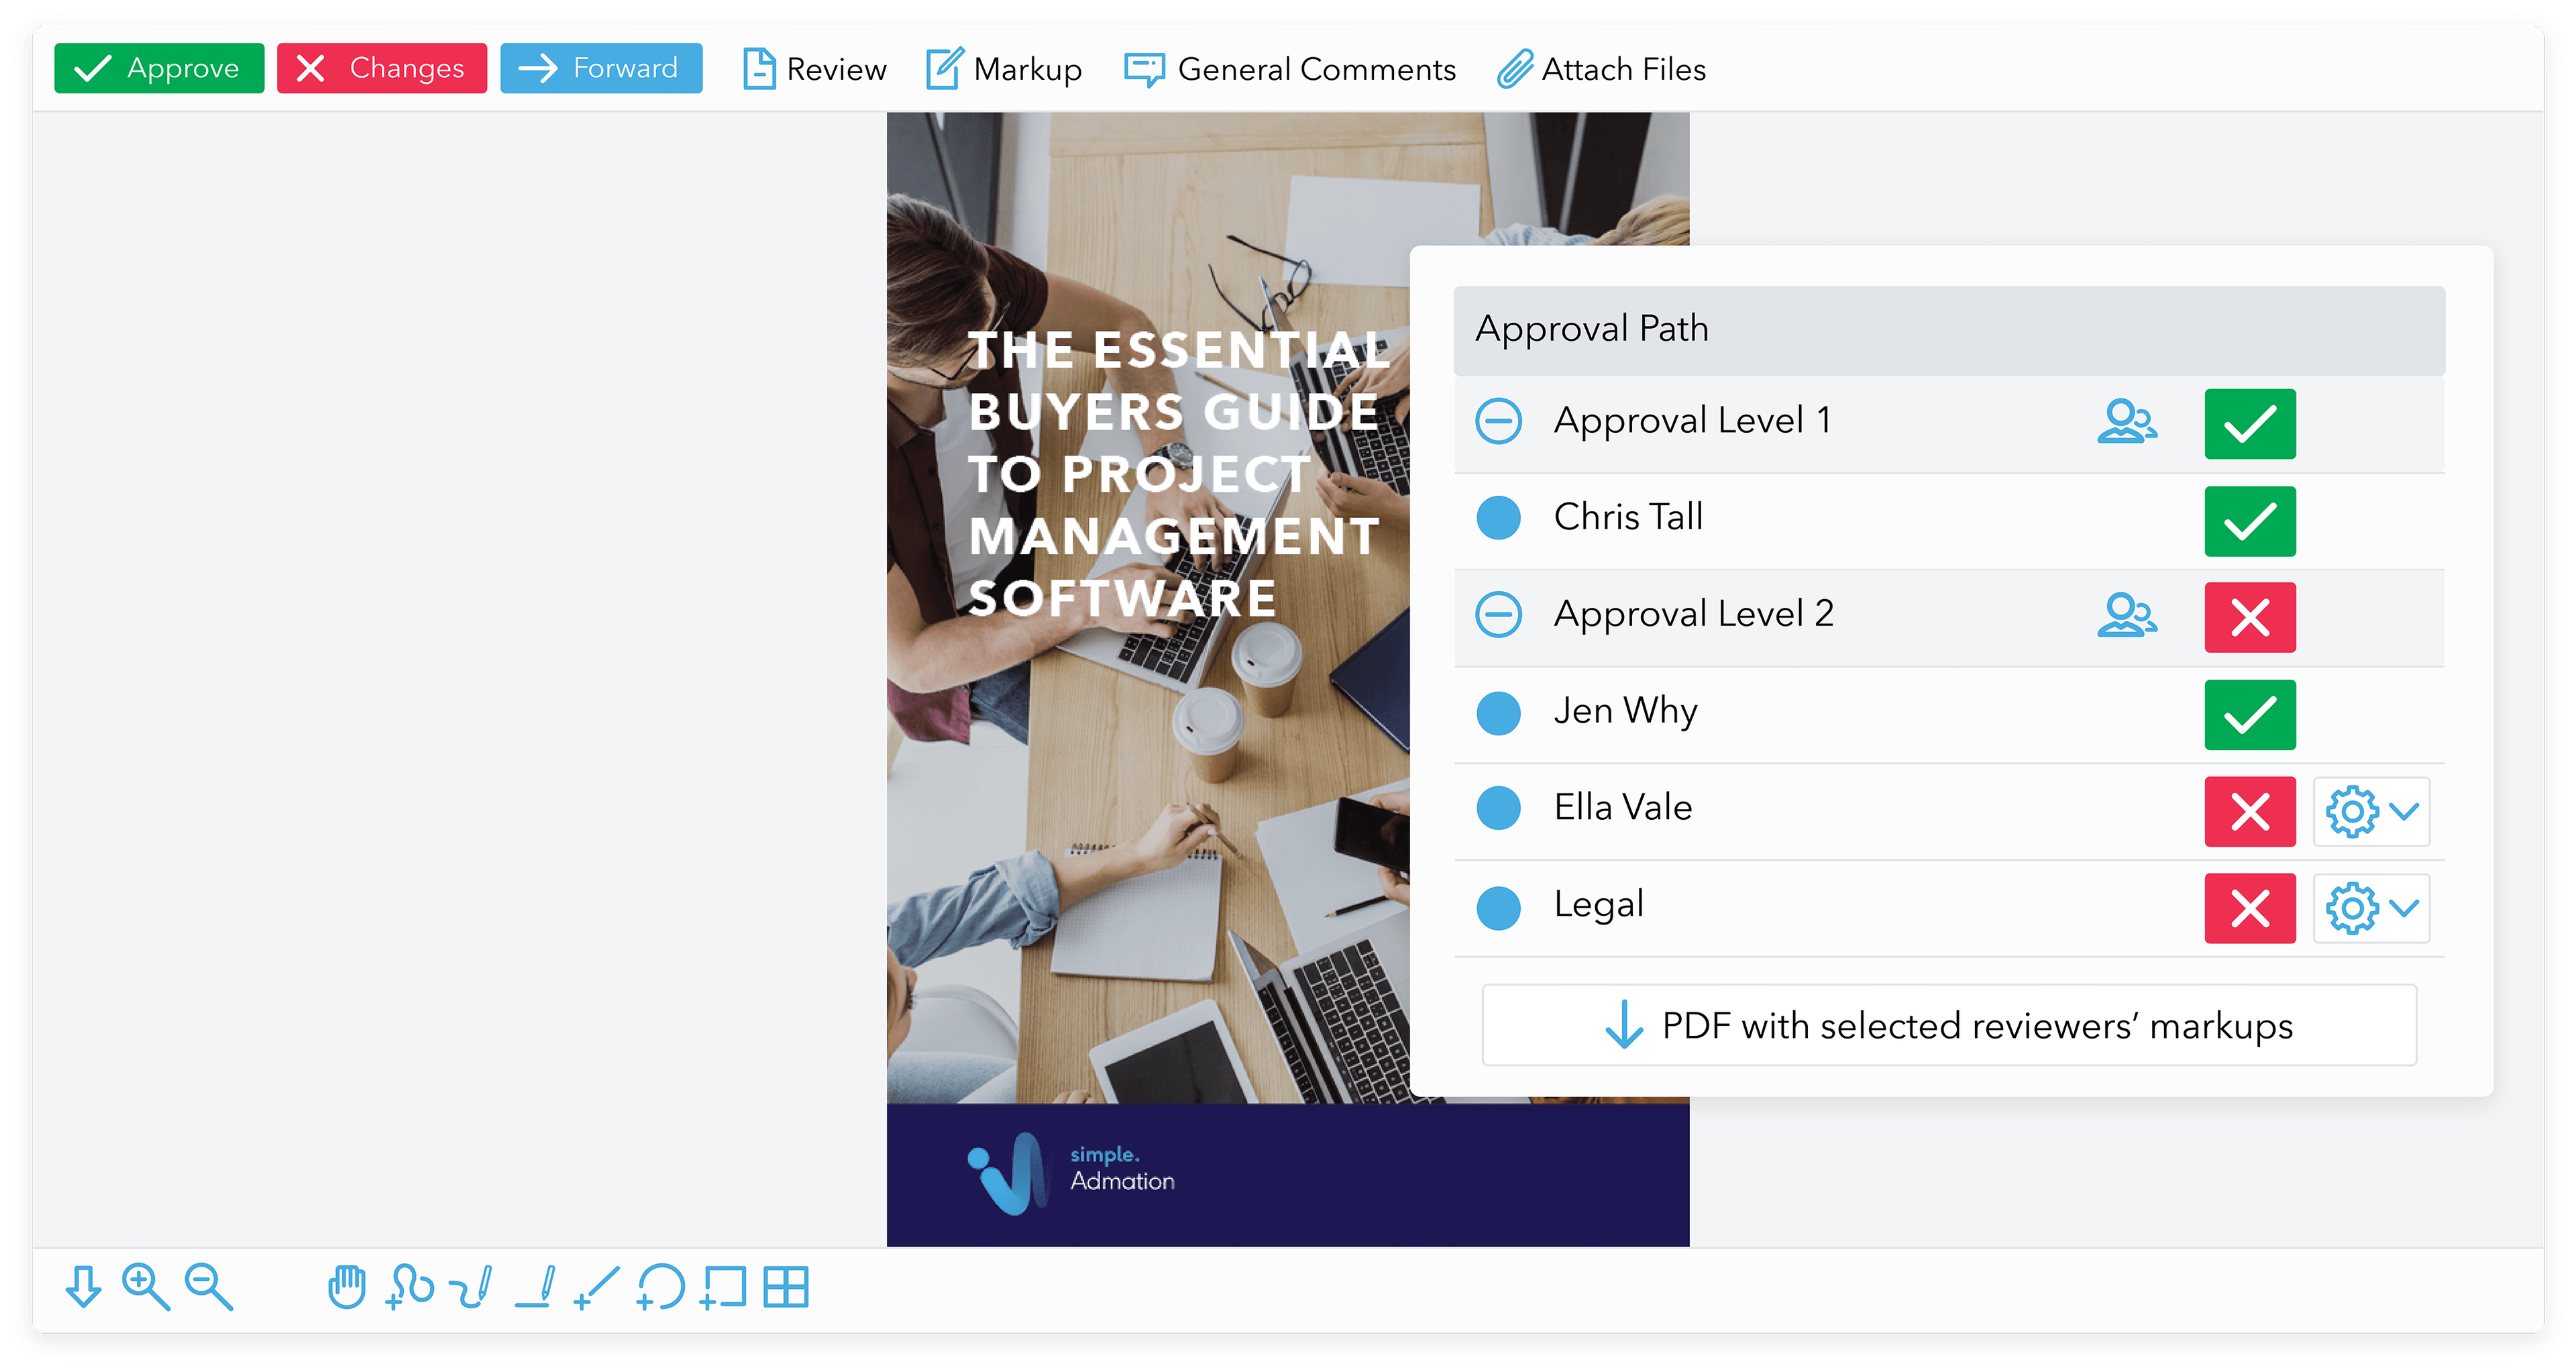This screenshot has height=1372, width=2576.
Task: Select the freehand pen drawing tool
Action: coord(471,1286)
